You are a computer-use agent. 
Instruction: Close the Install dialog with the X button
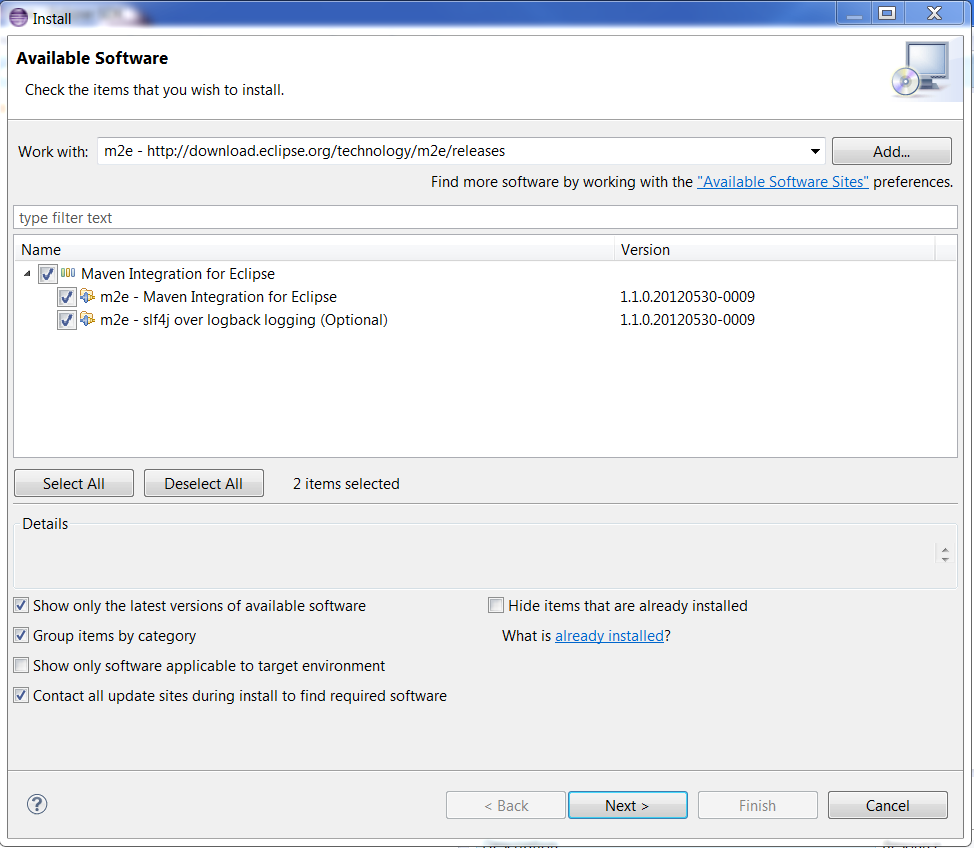click(x=935, y=13)
